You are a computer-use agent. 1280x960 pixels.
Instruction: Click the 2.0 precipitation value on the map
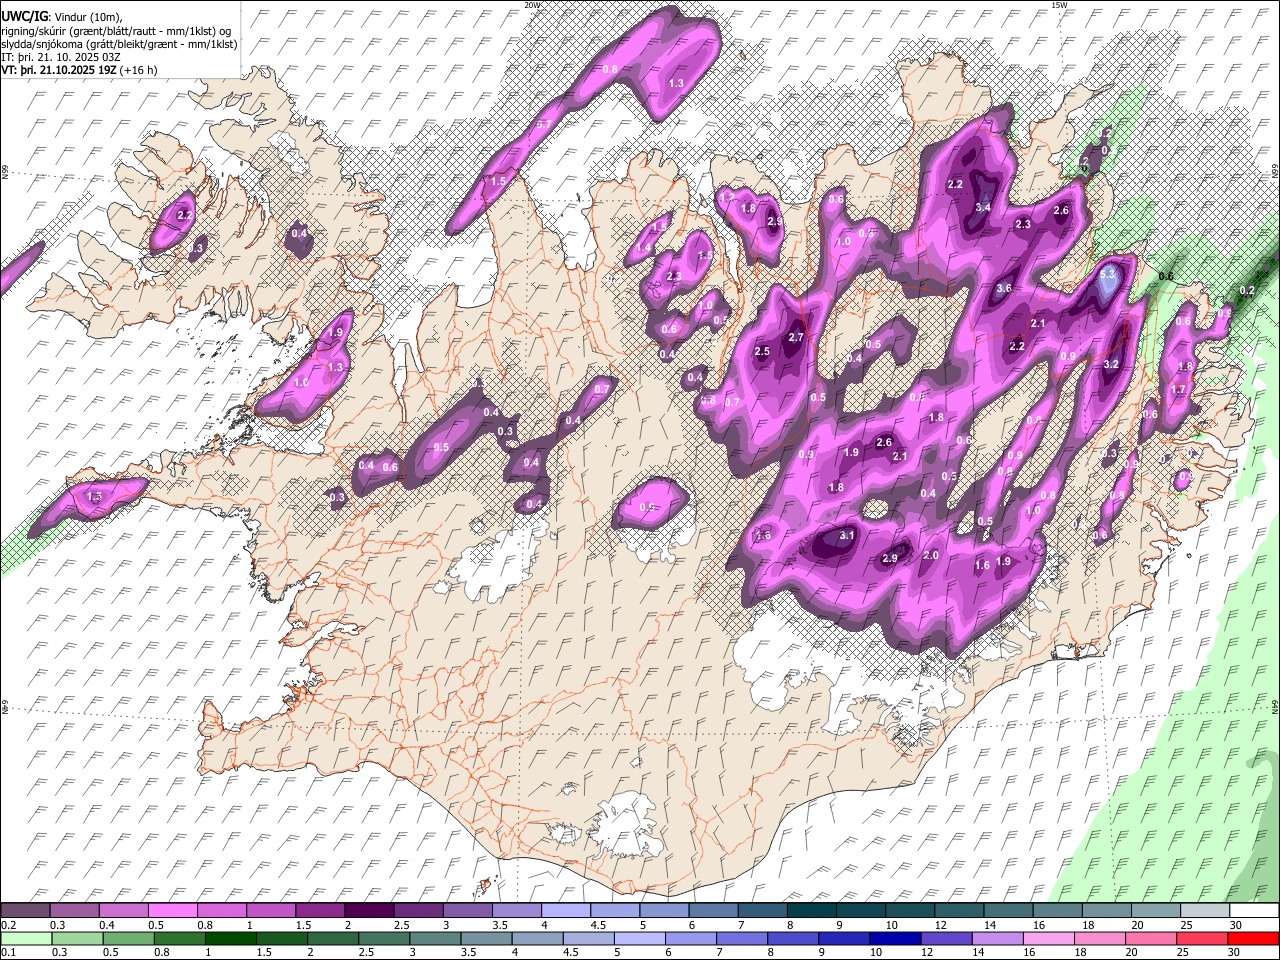pos(931,555)
